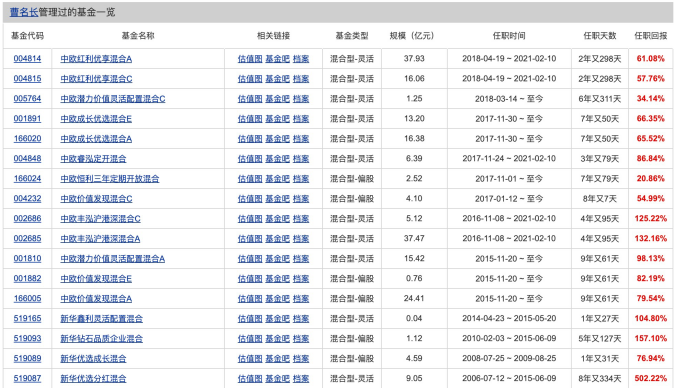Open 新华鑫利灵活配置混合 fund link
The height and width of the screenshot is (388, 674).
(101, 318)
